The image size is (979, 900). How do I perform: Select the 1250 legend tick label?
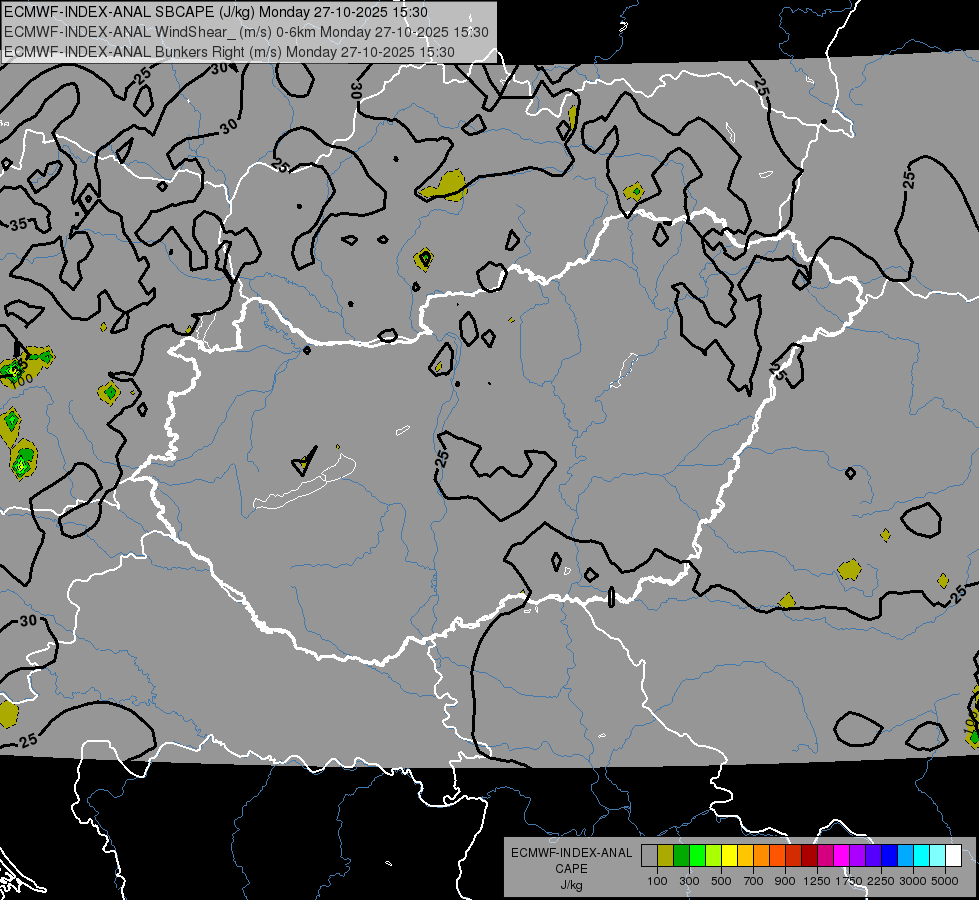click(817, 881)
